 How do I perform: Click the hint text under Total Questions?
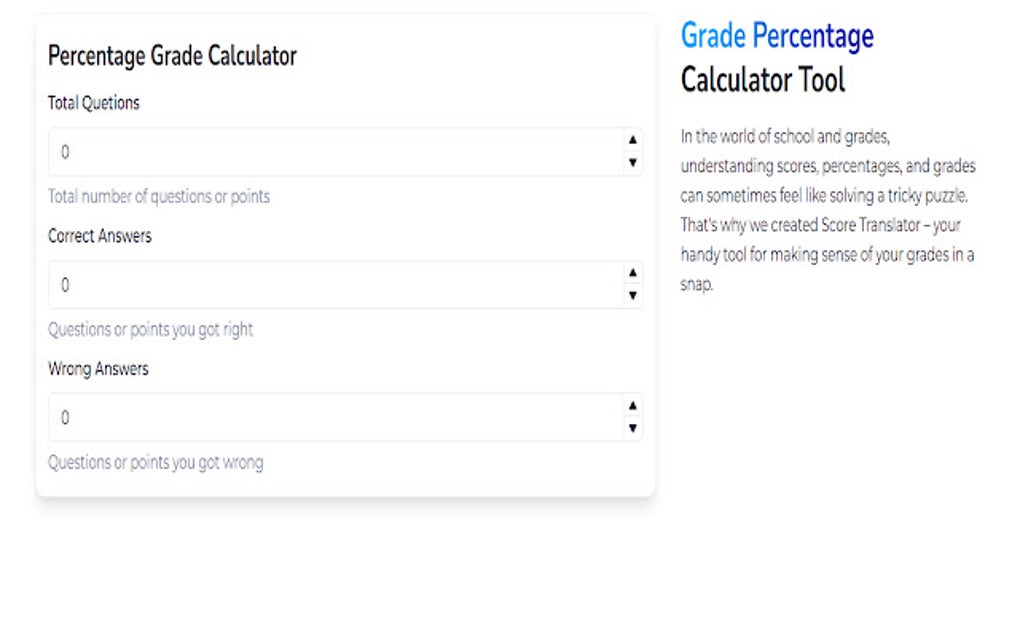(158, 196)
